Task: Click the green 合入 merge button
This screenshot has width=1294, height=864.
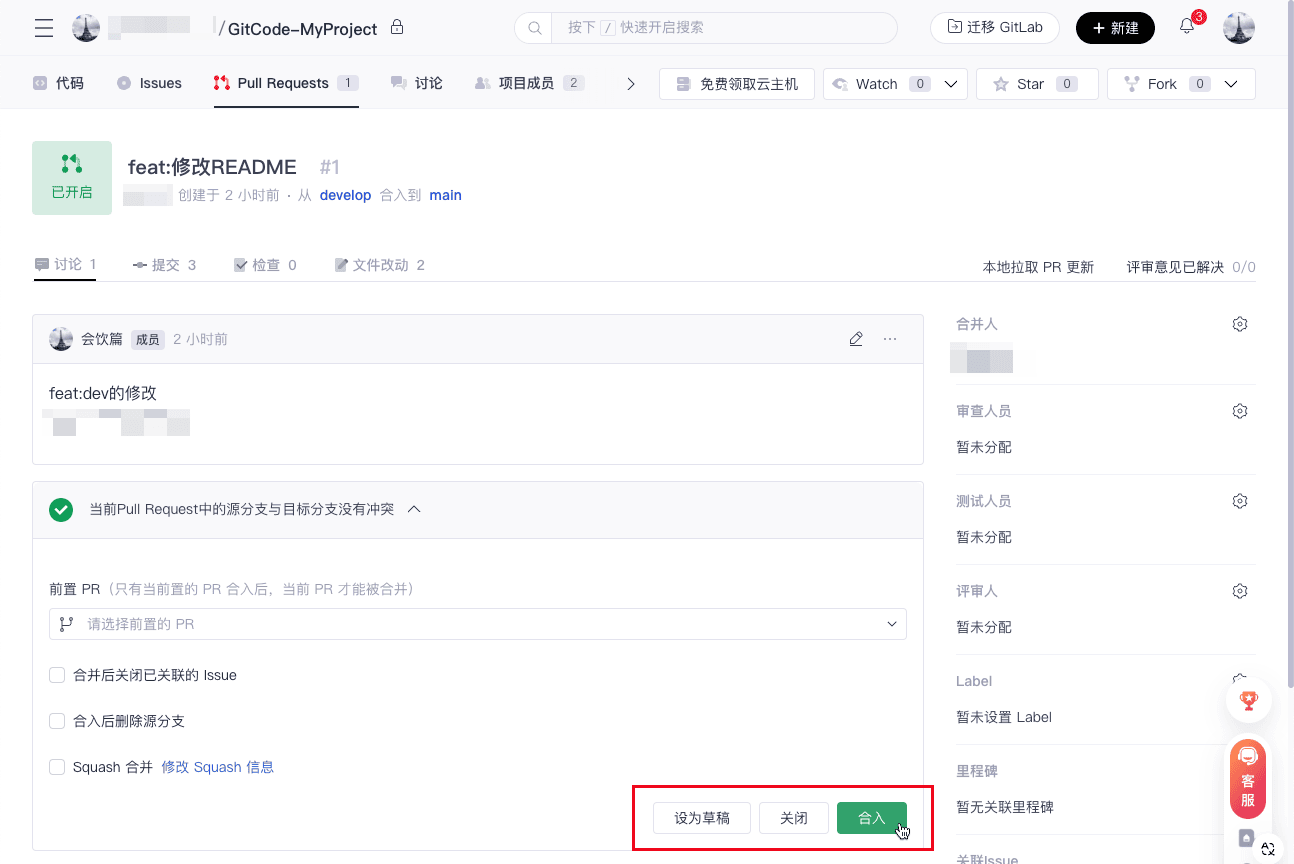Action: tap(871, 818)
